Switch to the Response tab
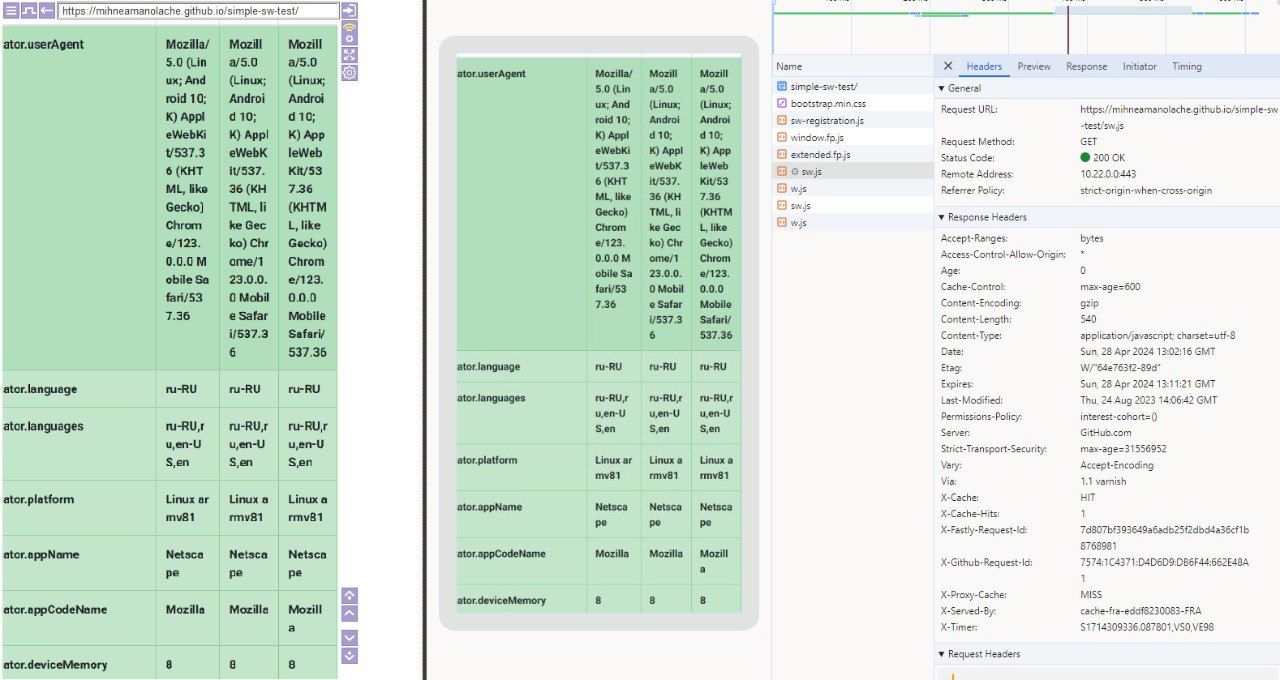Image resolution: width=1280 pixels, height=680 pixels. tap(1086, 66)
